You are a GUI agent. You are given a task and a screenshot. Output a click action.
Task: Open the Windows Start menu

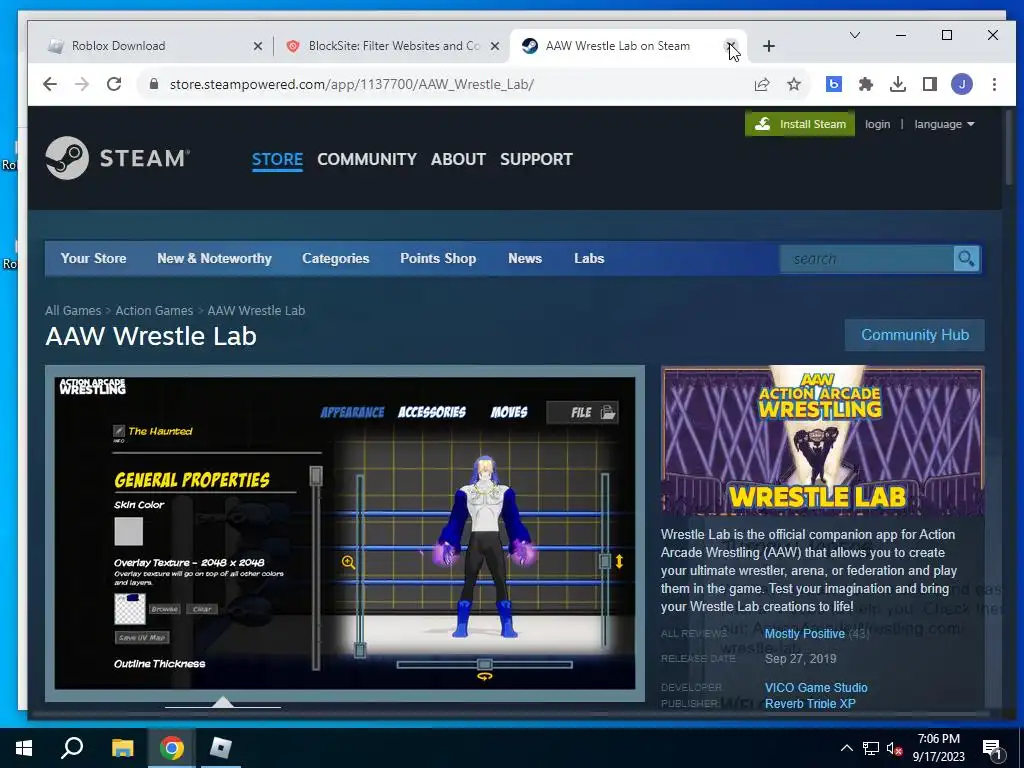24,748
